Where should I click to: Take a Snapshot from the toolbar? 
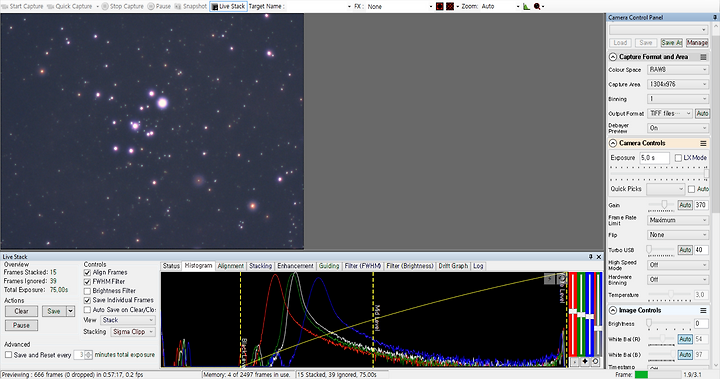point(191,6)
